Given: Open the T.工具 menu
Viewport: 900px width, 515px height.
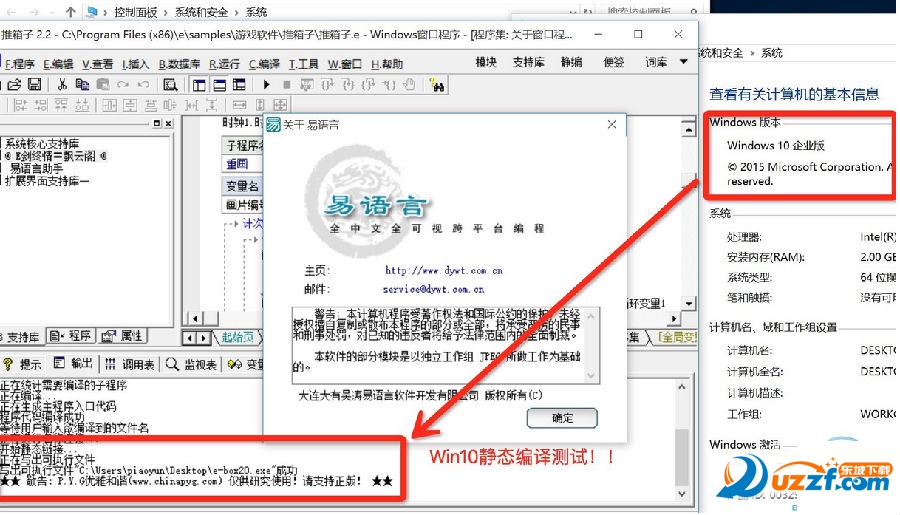Looking at the screenshot, I should 304,63.
